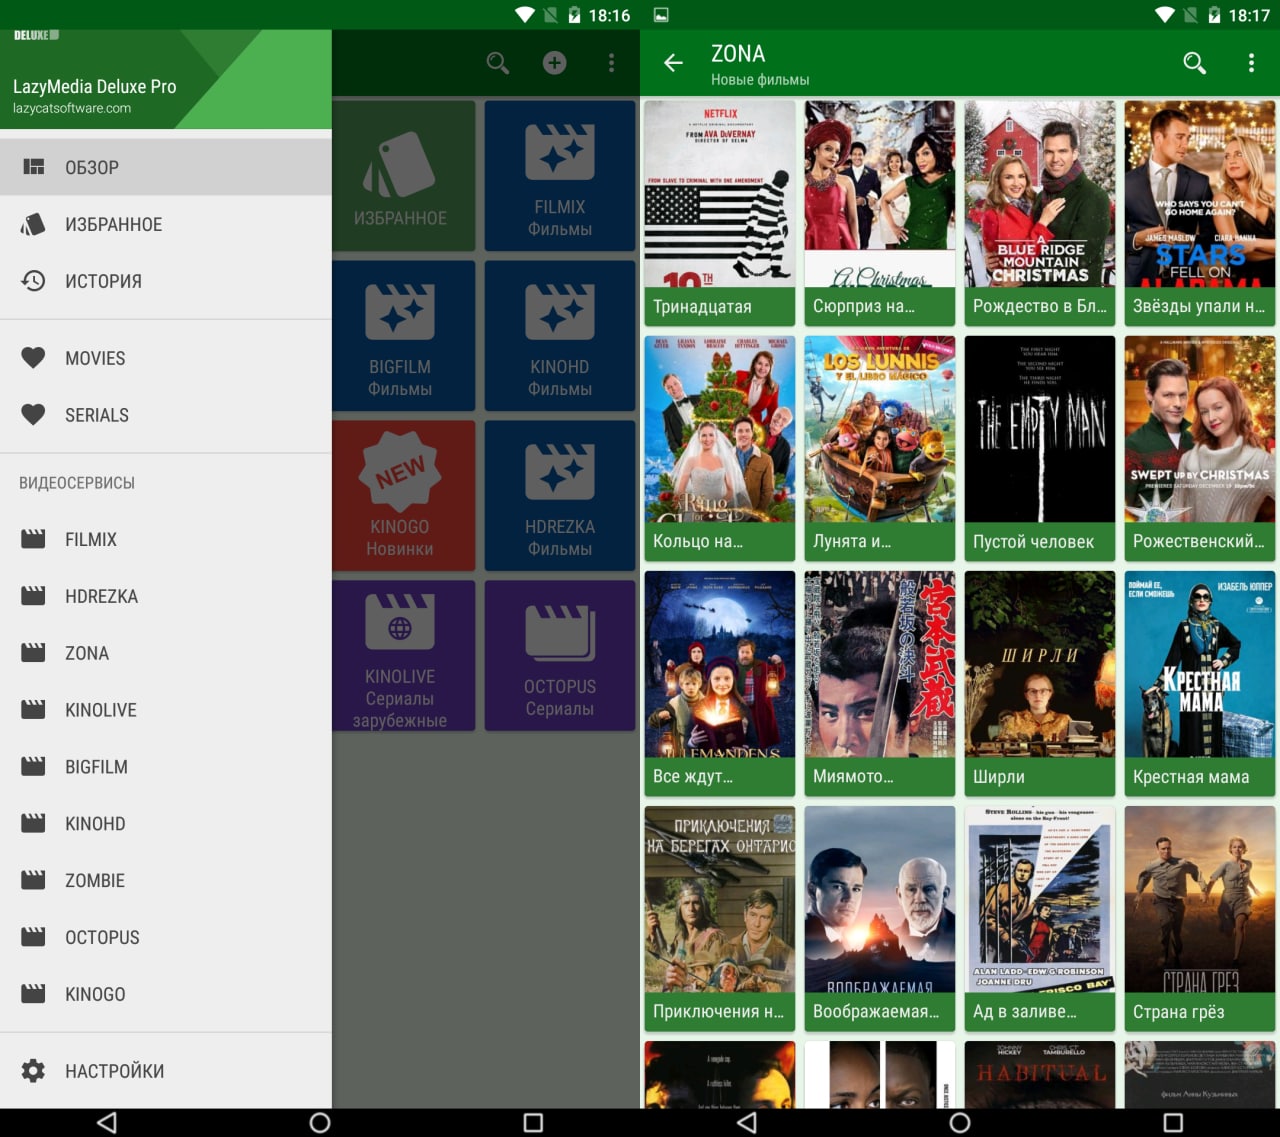Image resolution: width=1280 pixels, height=1137 pixels.
Task: Open the Пустой человек movie card
Action: pos(1040,448)
